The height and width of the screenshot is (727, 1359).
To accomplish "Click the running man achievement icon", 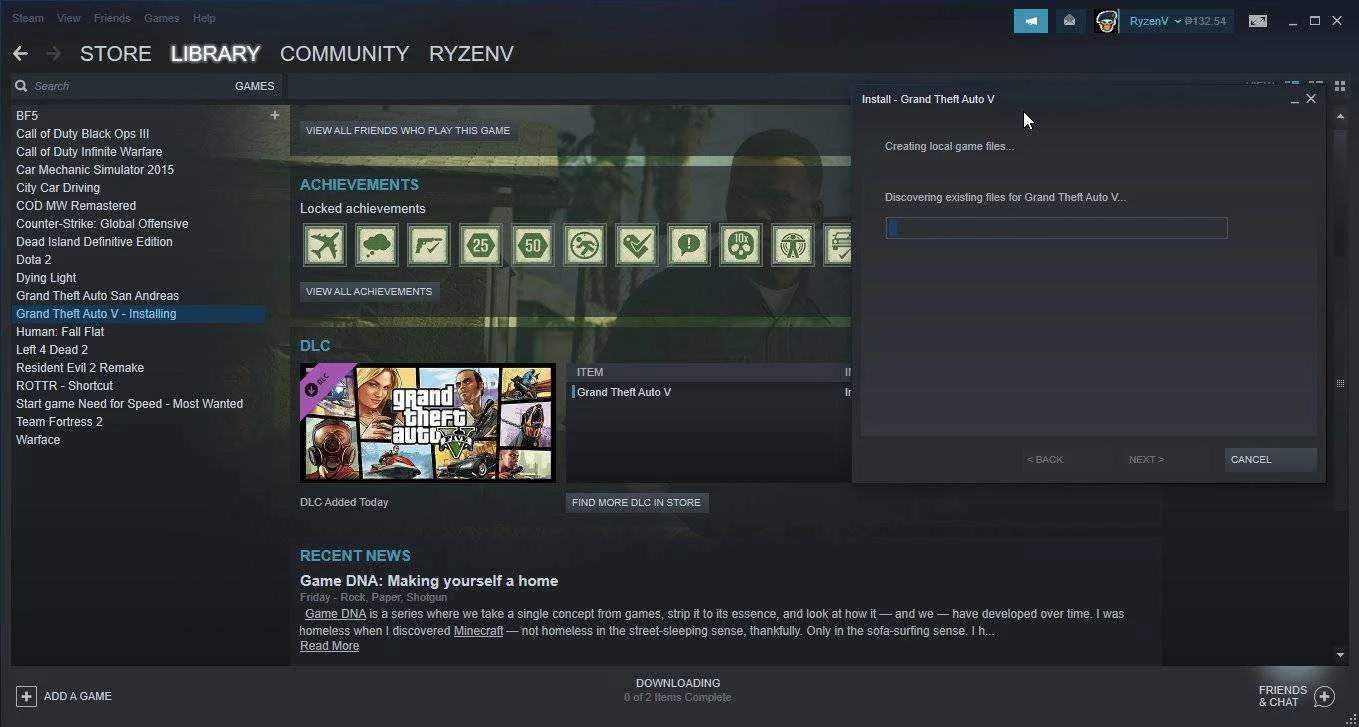I will pyautogui.click(x=584, y=245).
